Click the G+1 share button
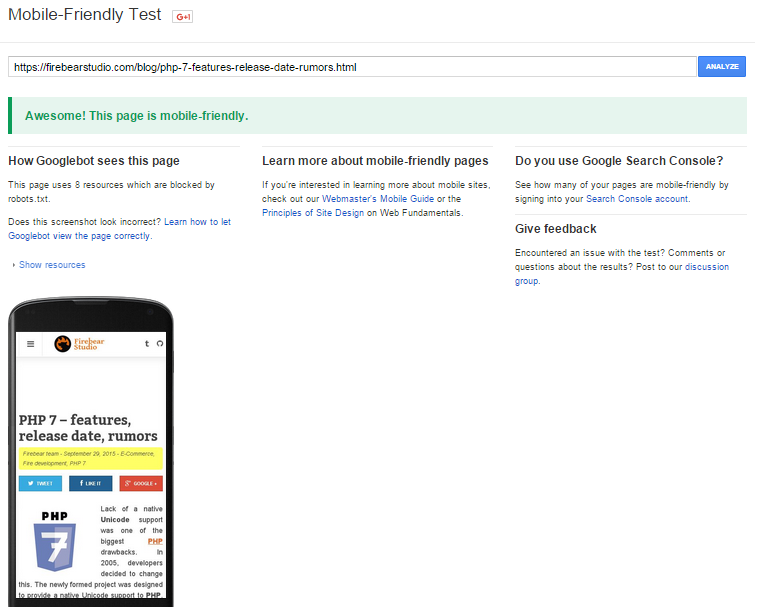This screenshot has width=763, height=607. point(182,17)
